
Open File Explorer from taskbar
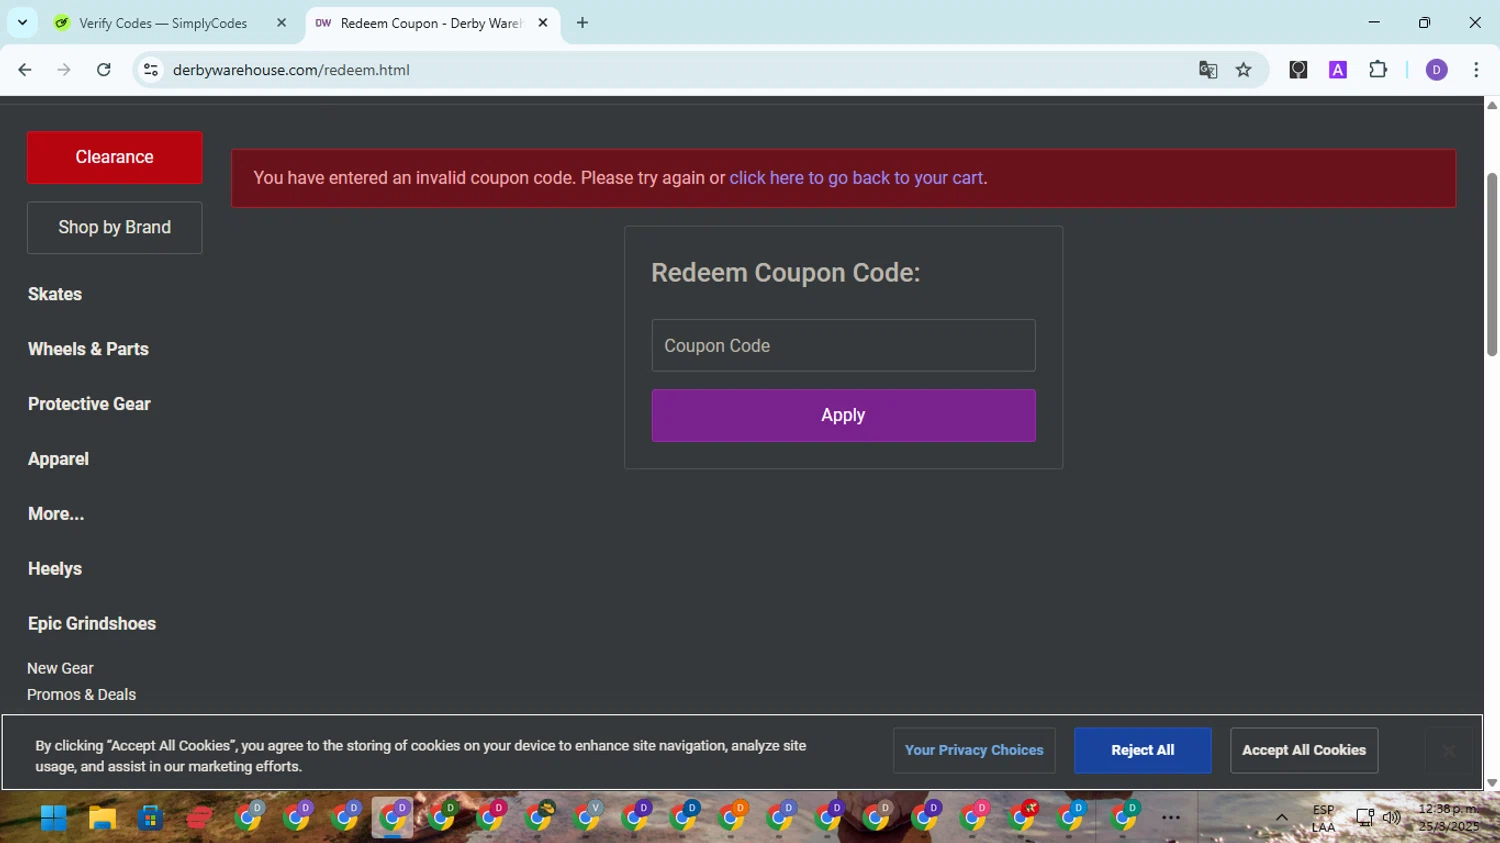102,818
